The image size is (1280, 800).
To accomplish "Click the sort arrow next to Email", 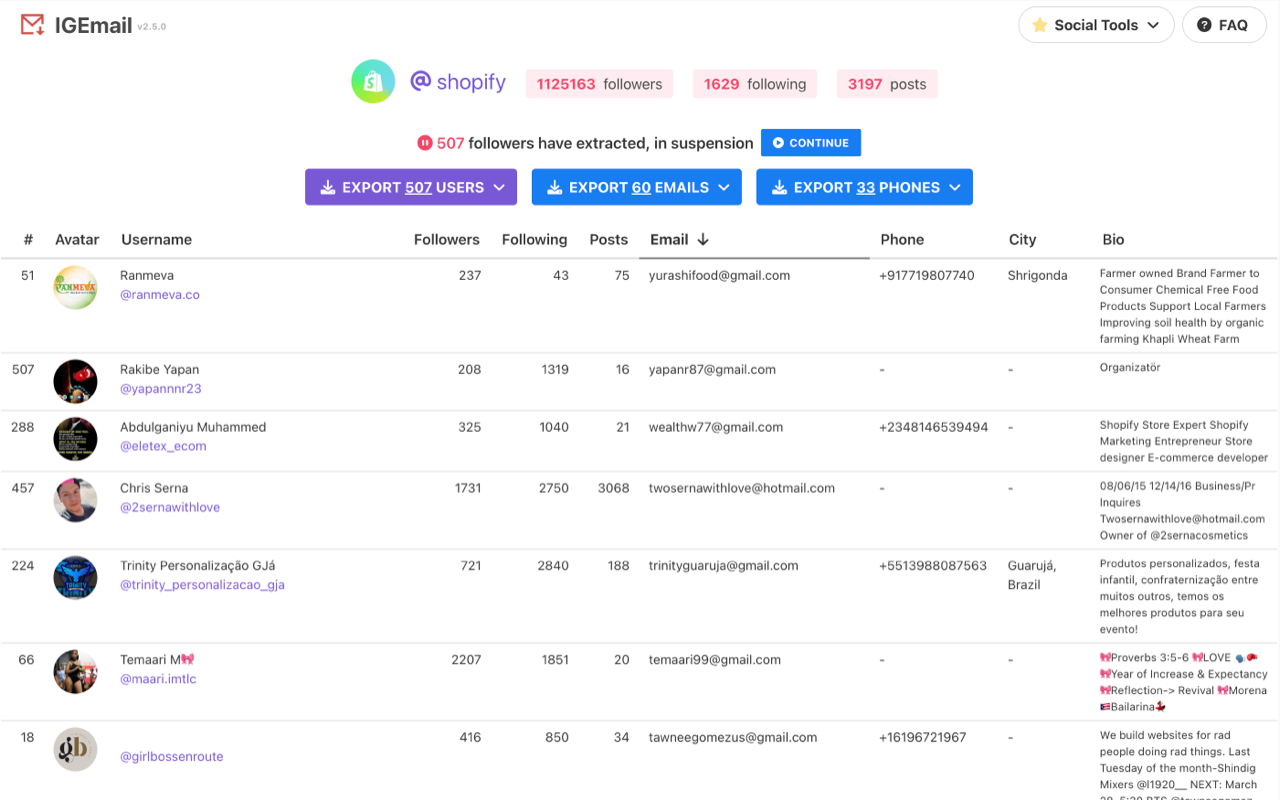I will click(703, 239).
